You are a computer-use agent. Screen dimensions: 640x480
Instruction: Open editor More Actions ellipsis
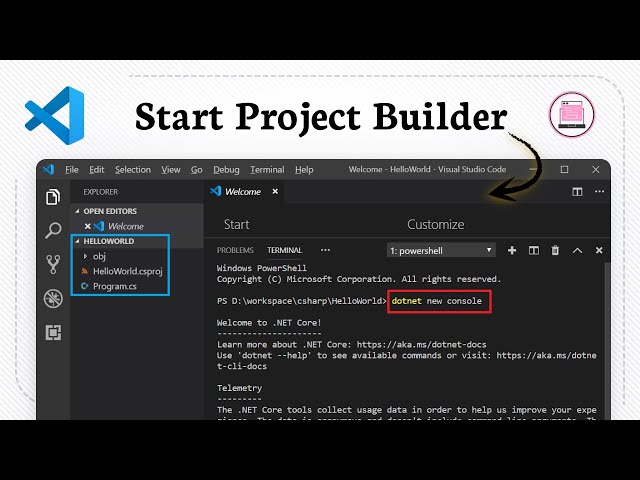tap(599, 191)
